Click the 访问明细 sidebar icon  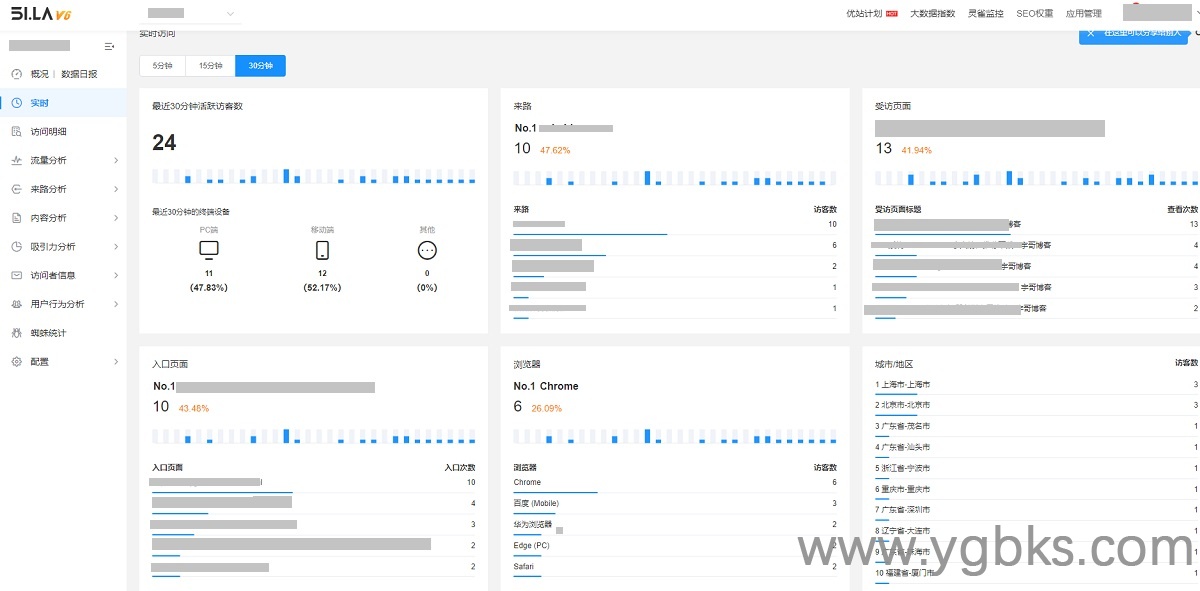(16, 132)
